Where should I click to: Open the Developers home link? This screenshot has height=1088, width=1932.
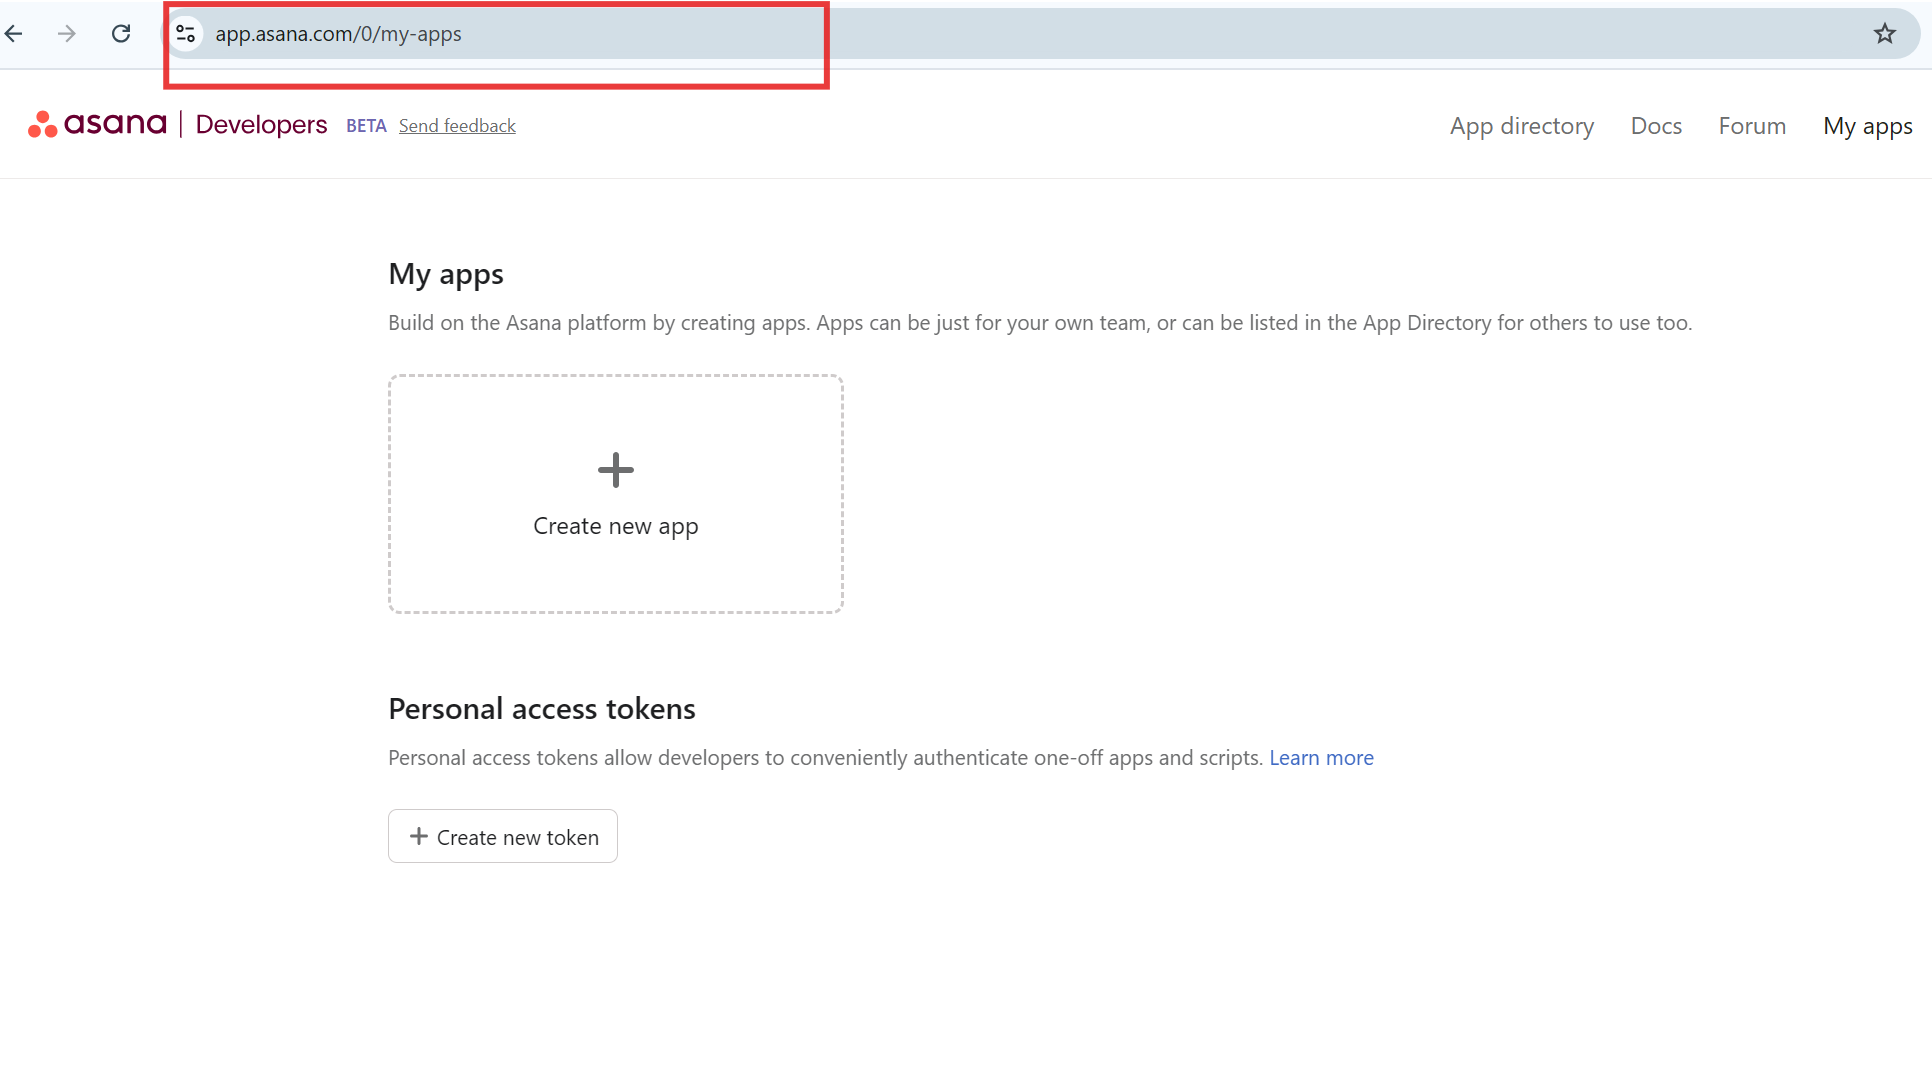pyautogui.click(x=261, y=125)
